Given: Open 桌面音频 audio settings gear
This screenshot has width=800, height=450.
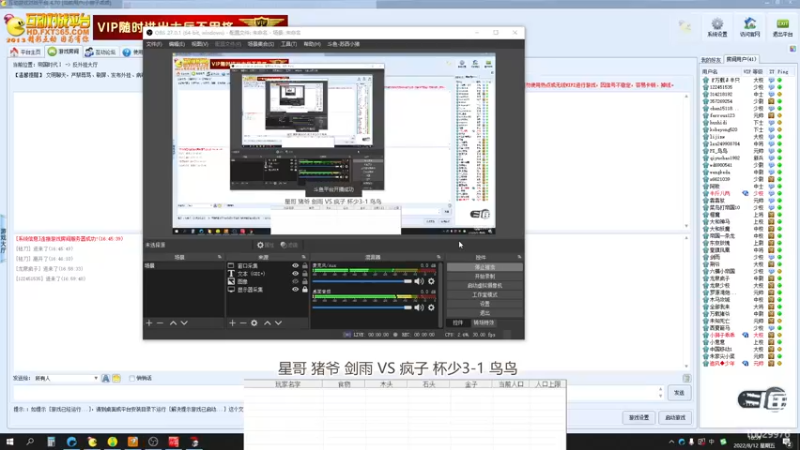Looking at the screenshot, I should tap(432, 307).
